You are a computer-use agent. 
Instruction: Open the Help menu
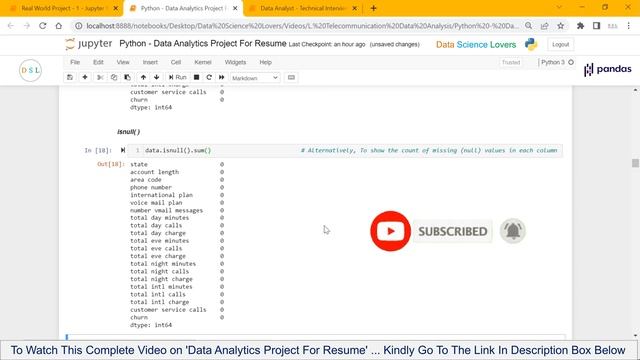tap(266, 62)
